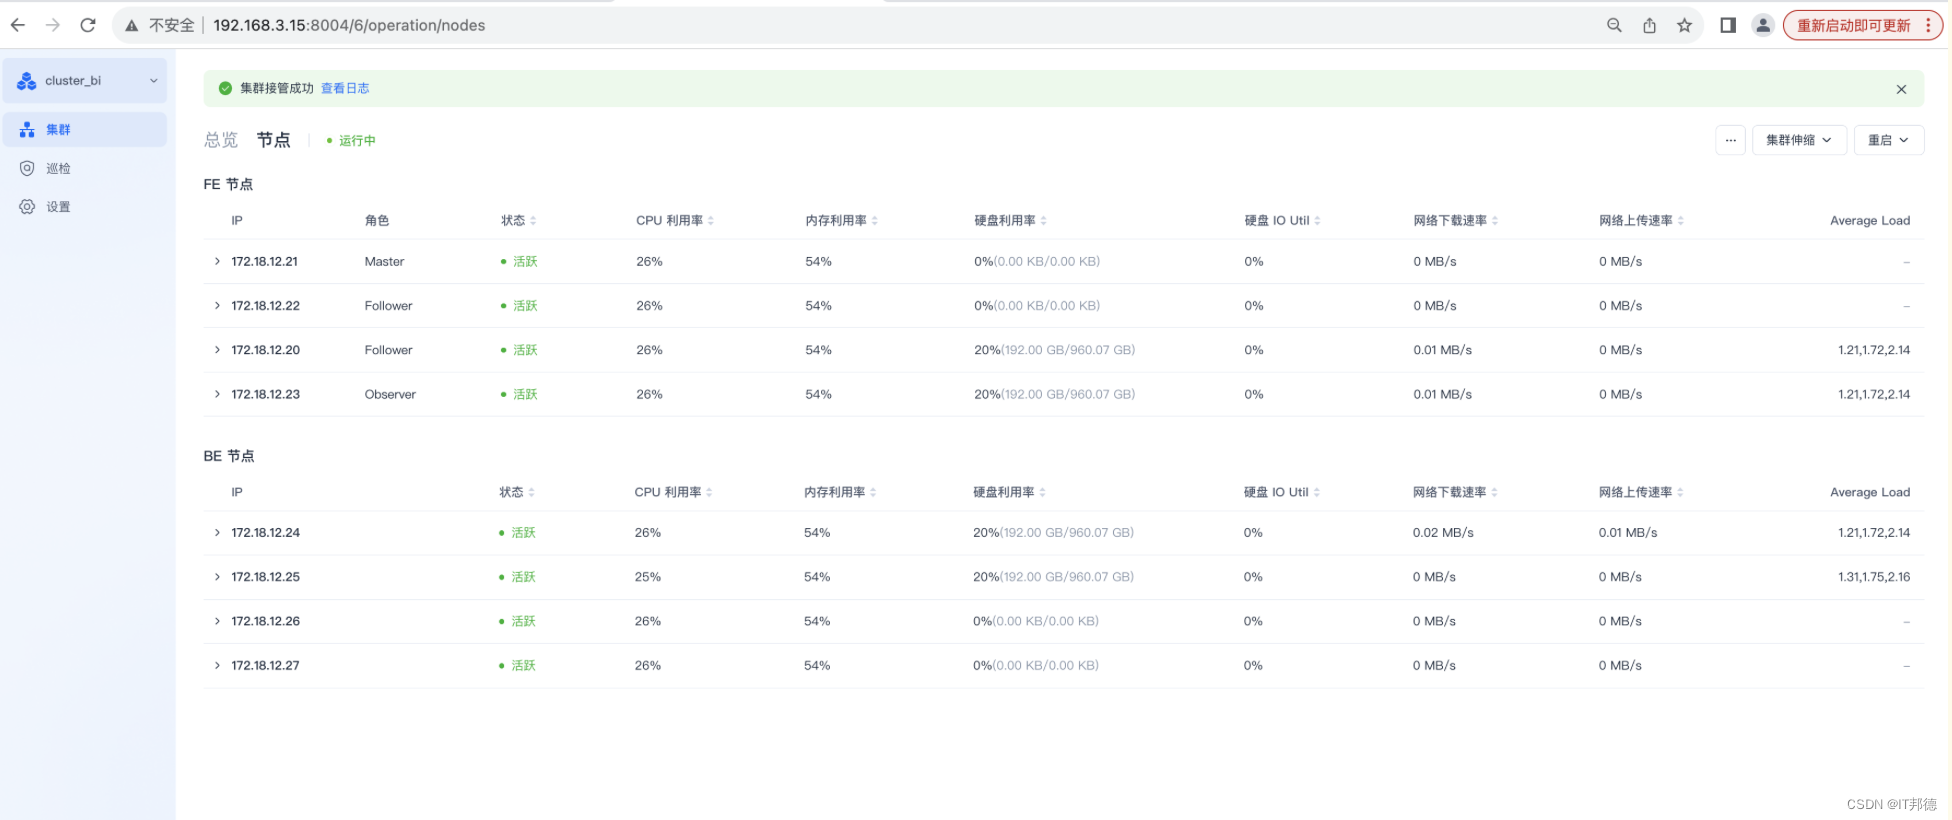Click the not-secure warning icon
Viewport: 1952px width, 820px height.
pos(131,25)
